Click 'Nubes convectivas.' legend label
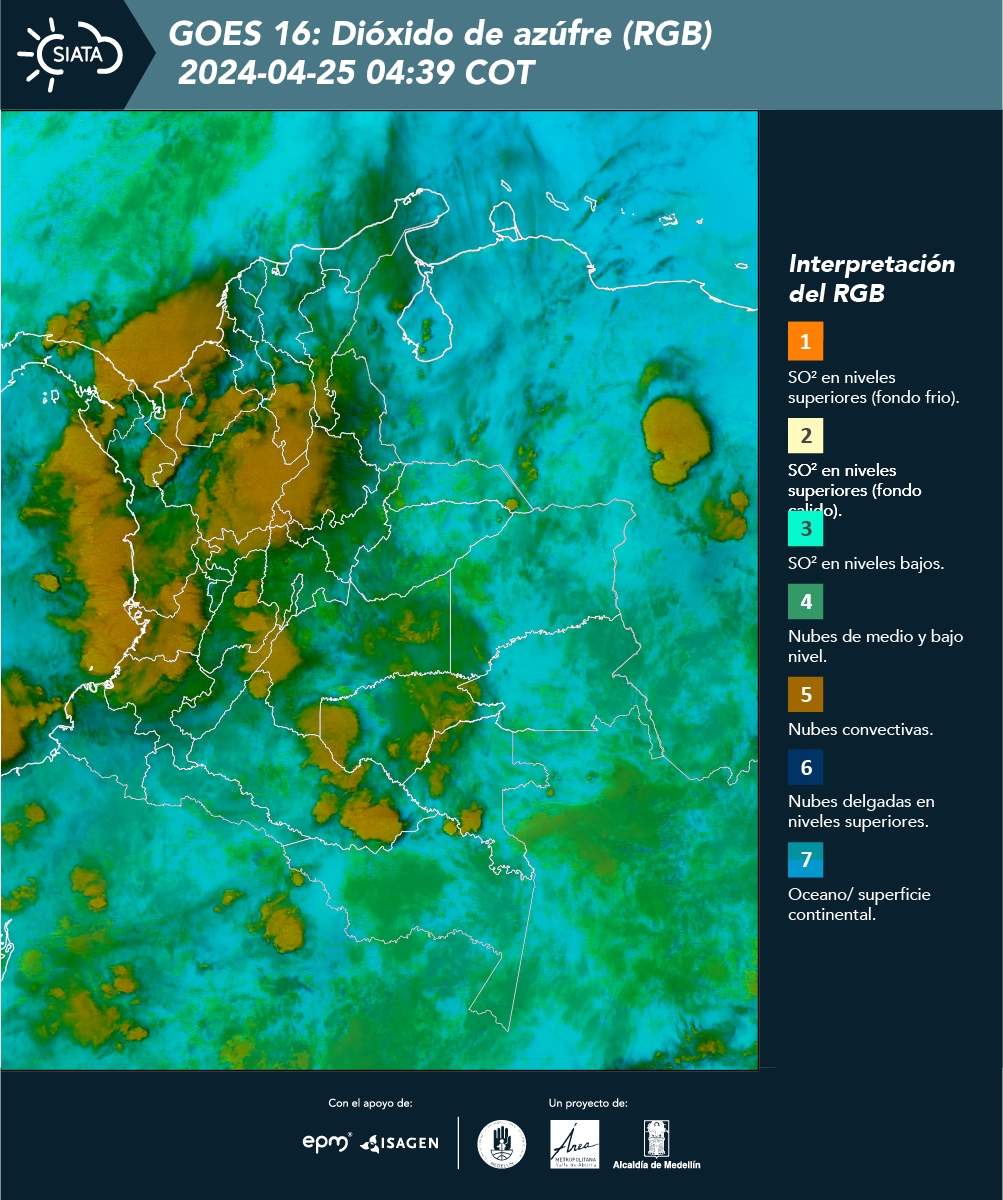The width and height of the screenshot is (1003, 1200). pyautogui.click(x=861, y=729)
